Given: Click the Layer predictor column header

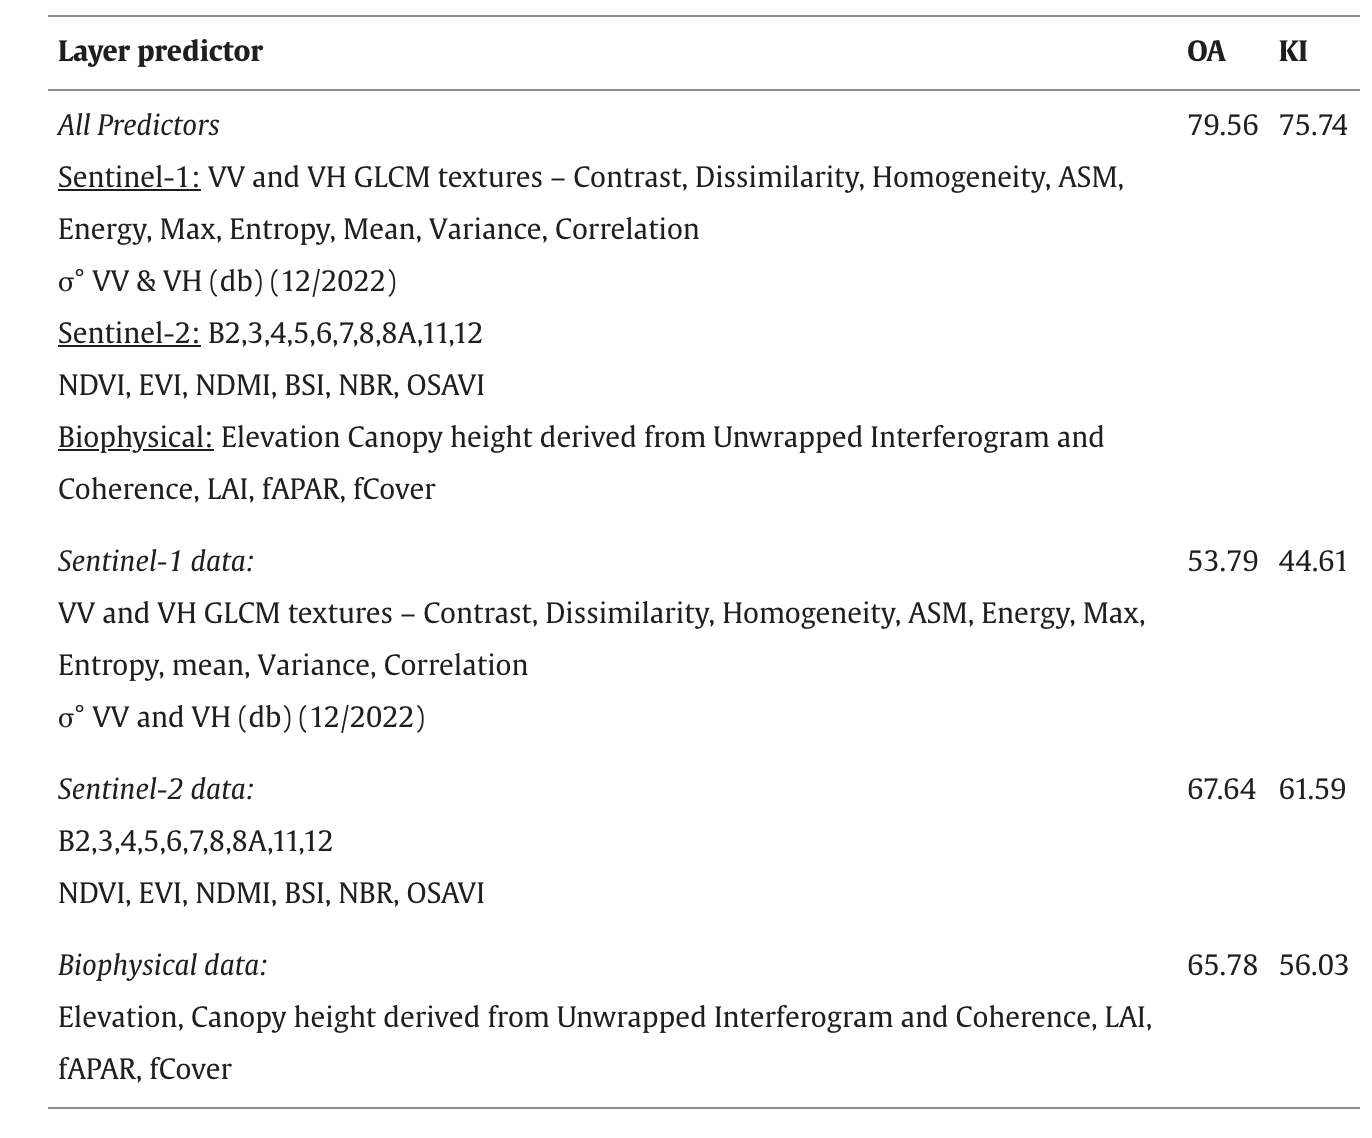Looking at the screenshot, I should point(160,51).
